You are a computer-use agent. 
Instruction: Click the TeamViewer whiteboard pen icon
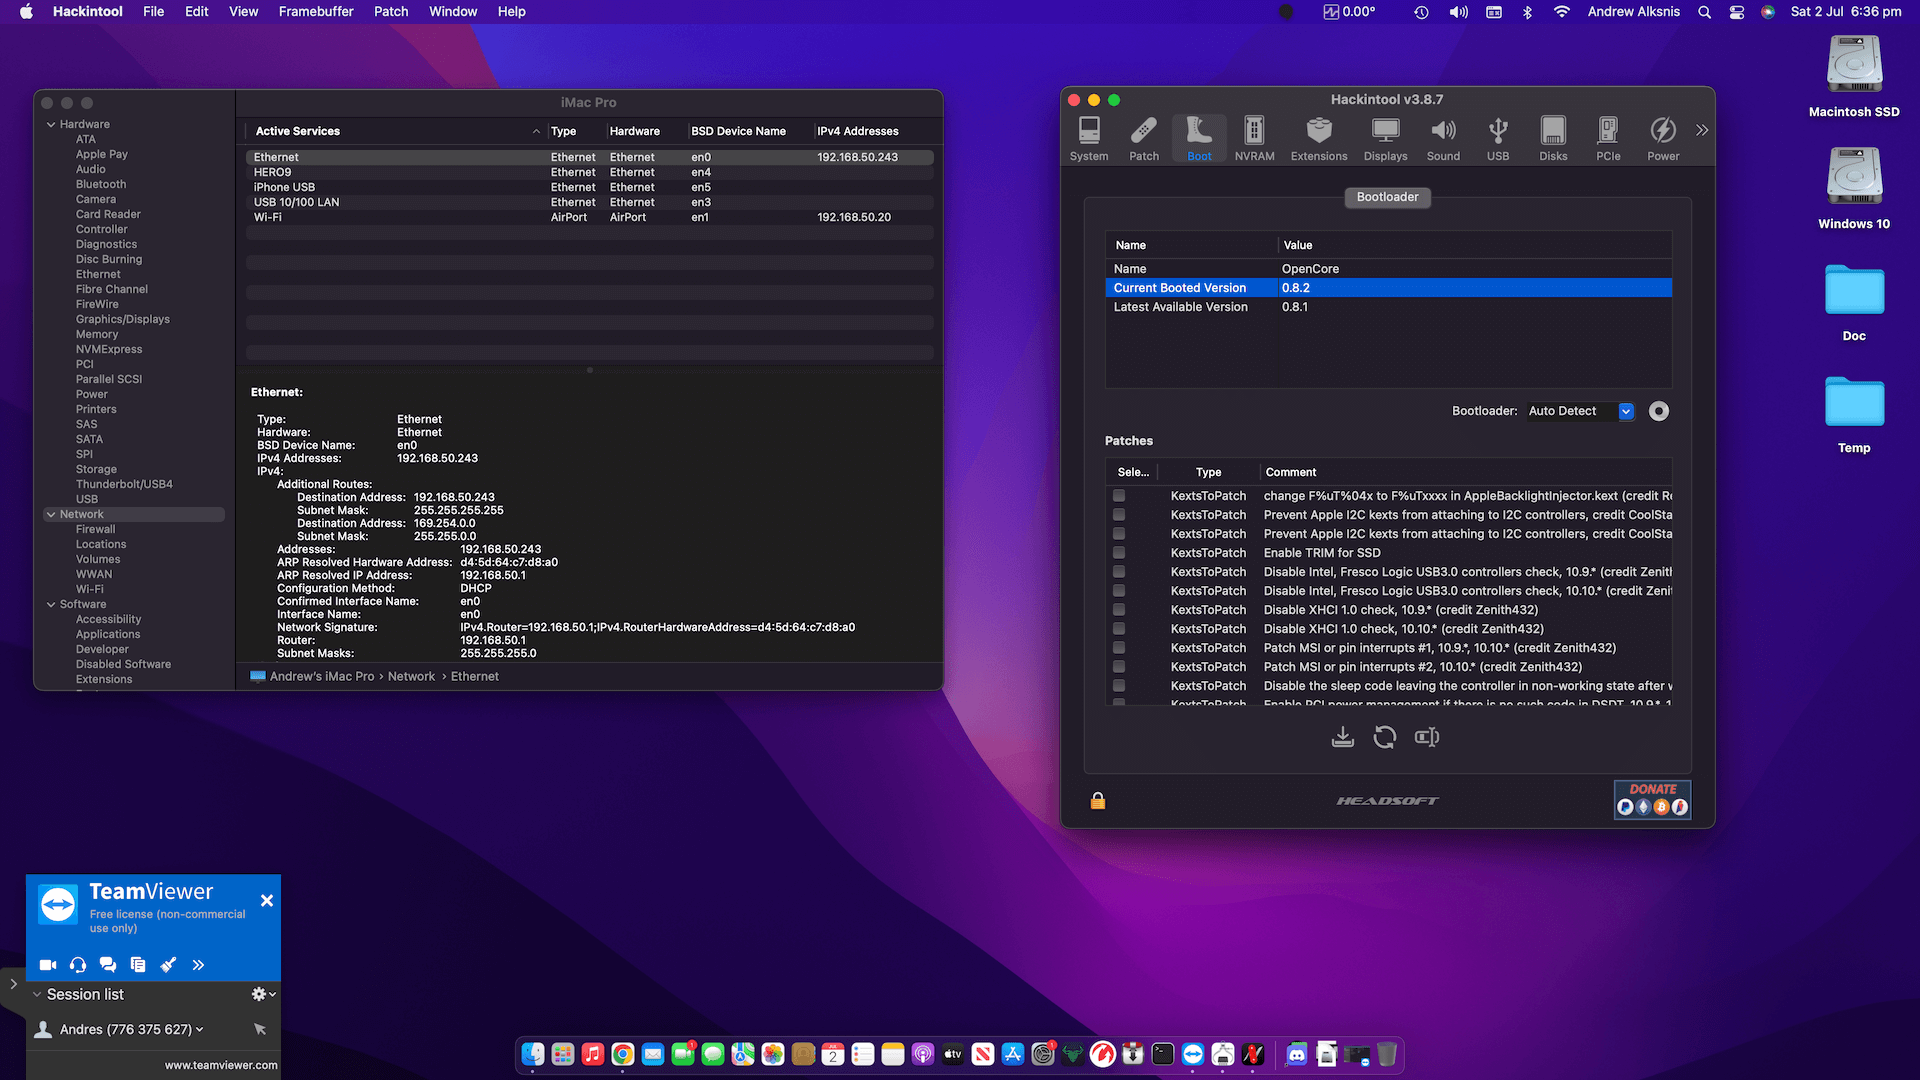click(168, 965)
